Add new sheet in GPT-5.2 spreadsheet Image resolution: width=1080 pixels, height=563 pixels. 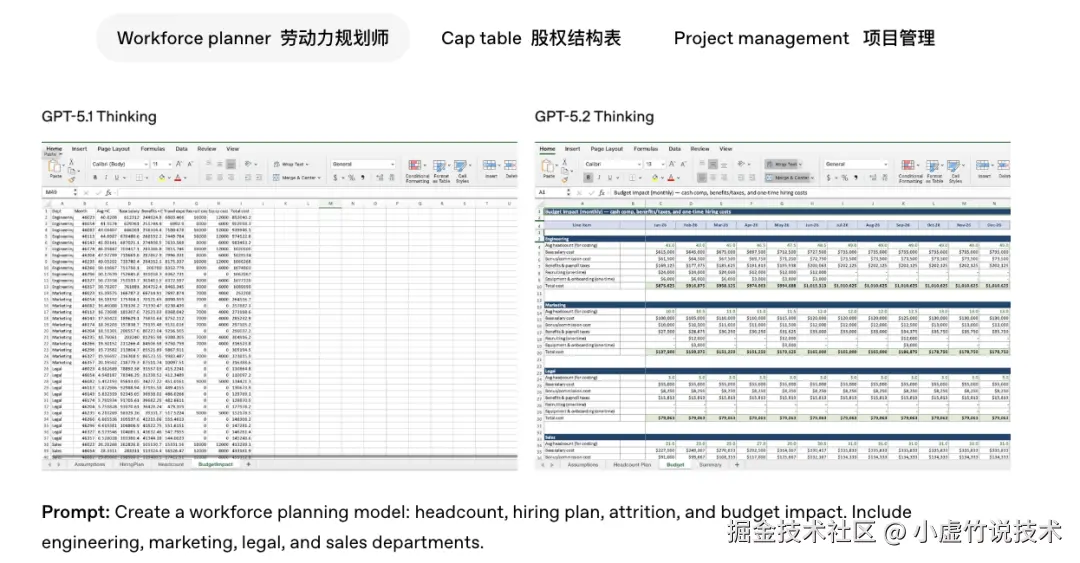click(x=737, y=464)
